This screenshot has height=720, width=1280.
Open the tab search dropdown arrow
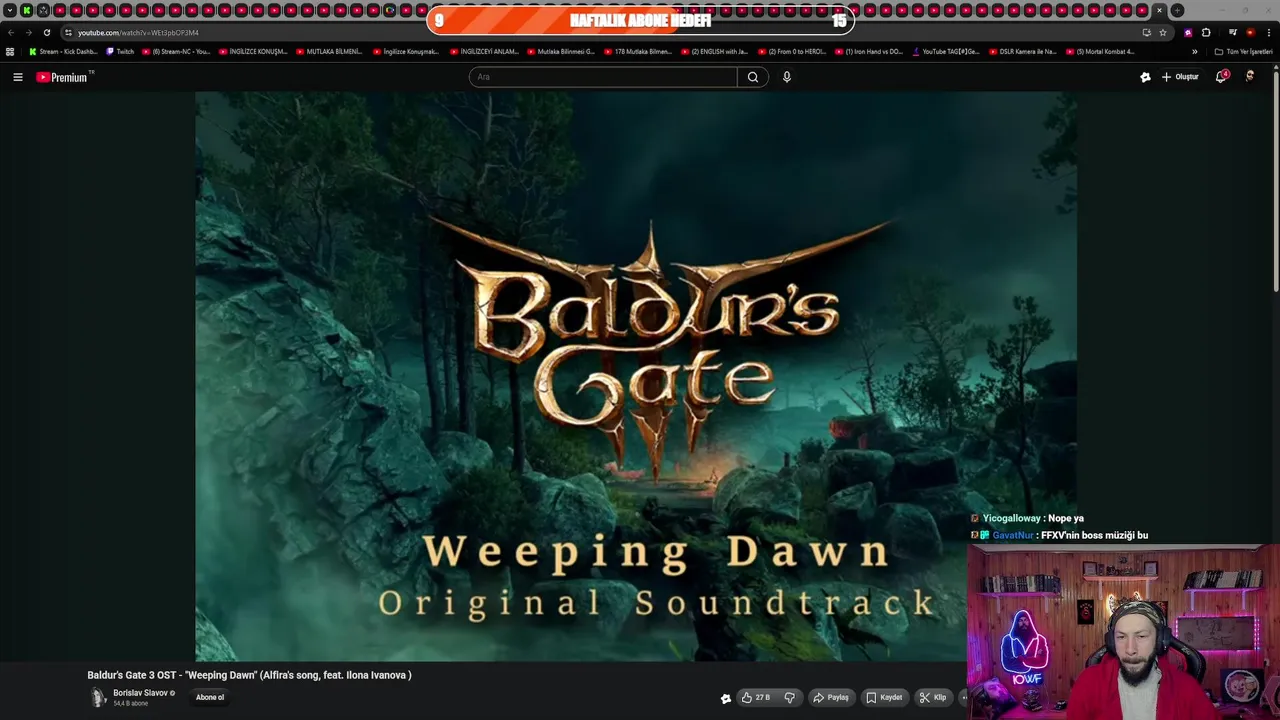point(10,10)
